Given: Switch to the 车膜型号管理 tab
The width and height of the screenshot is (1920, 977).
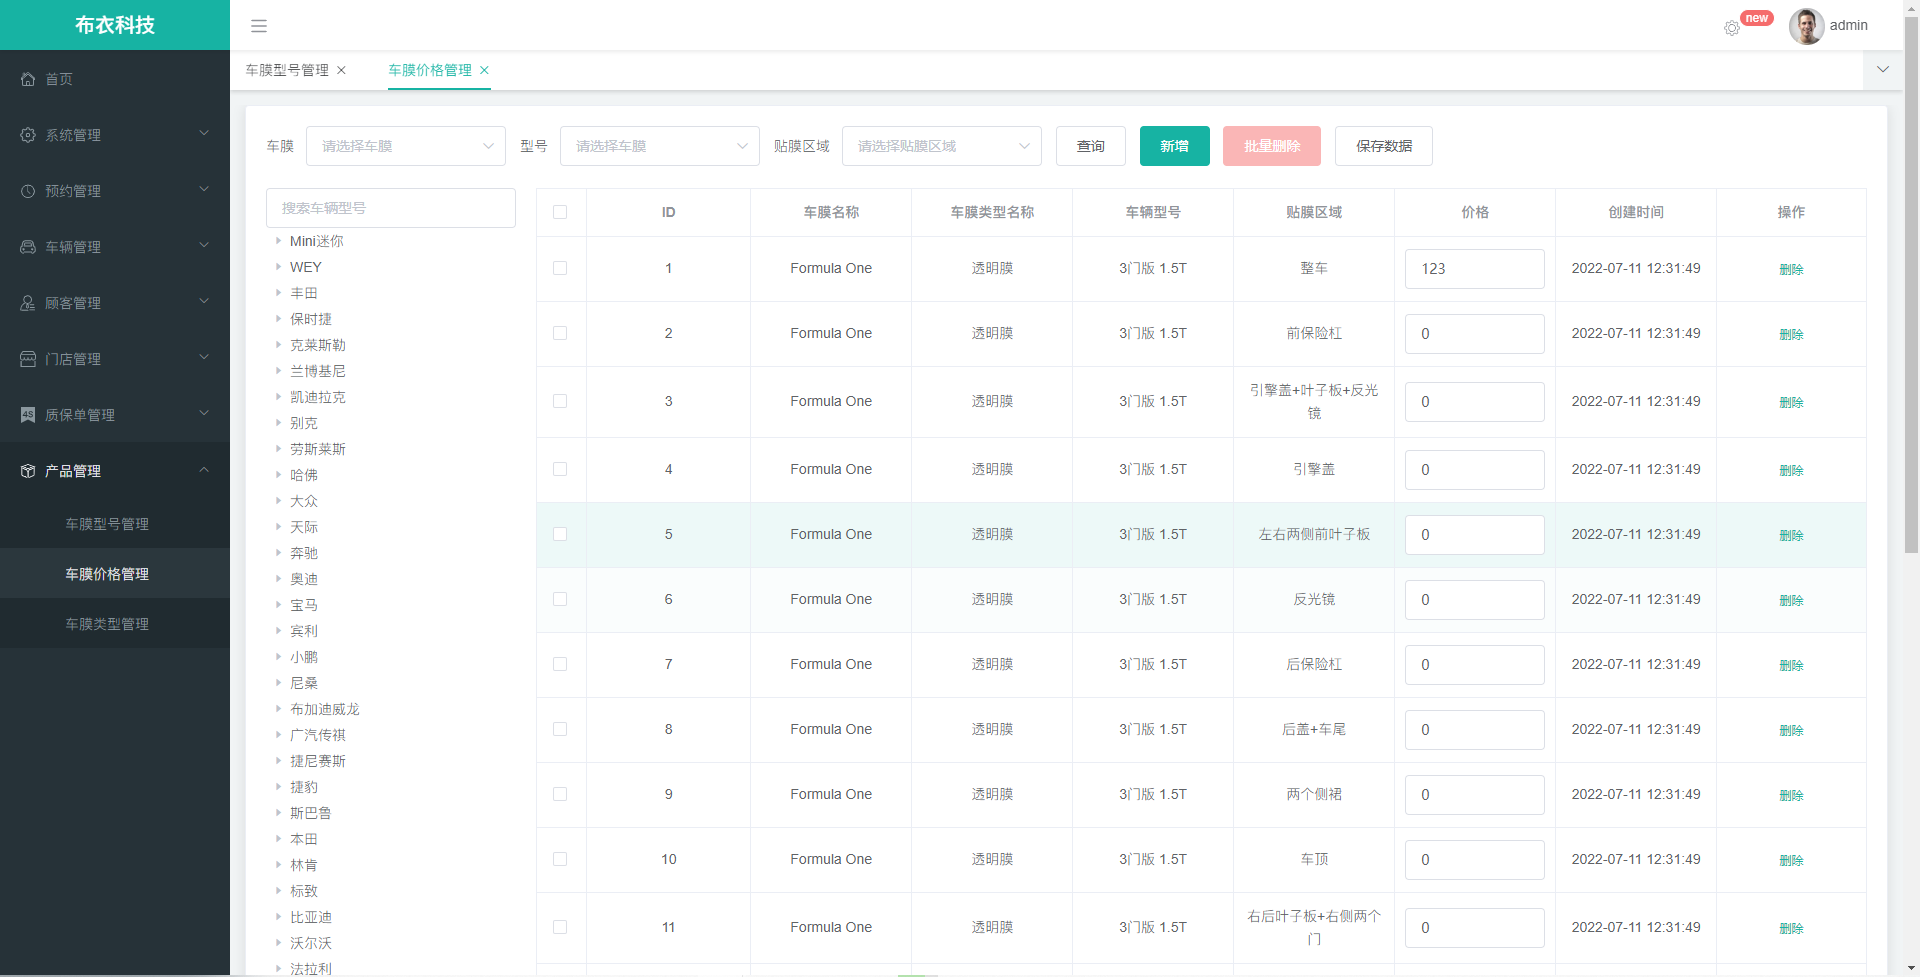Looking at the screenshot, I should click(287, 70).
